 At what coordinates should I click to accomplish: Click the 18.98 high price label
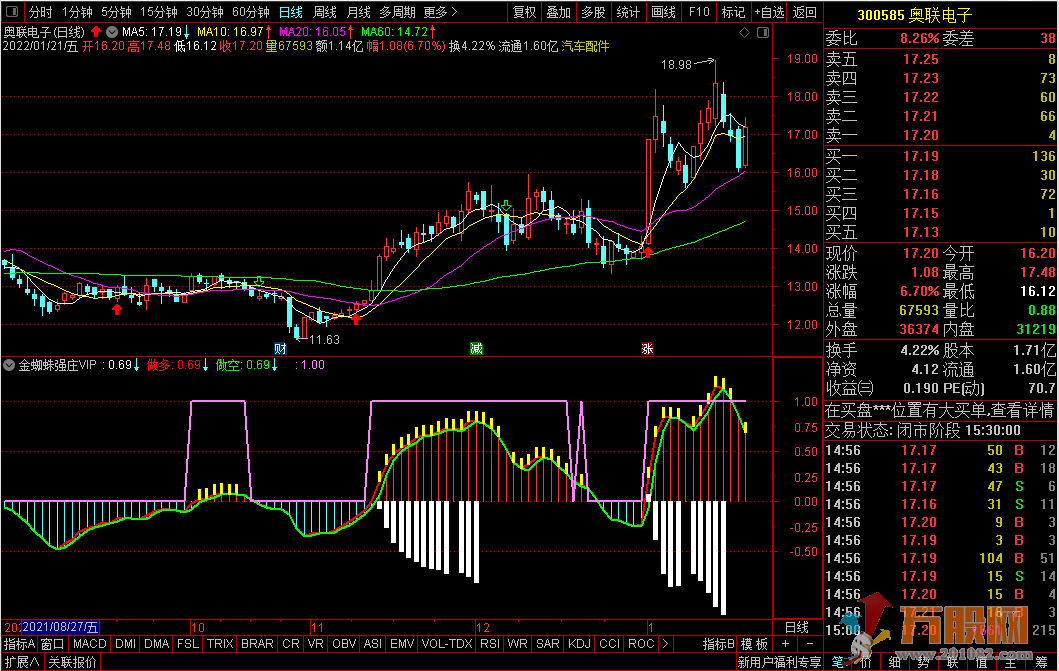click(x=676, y=65)
